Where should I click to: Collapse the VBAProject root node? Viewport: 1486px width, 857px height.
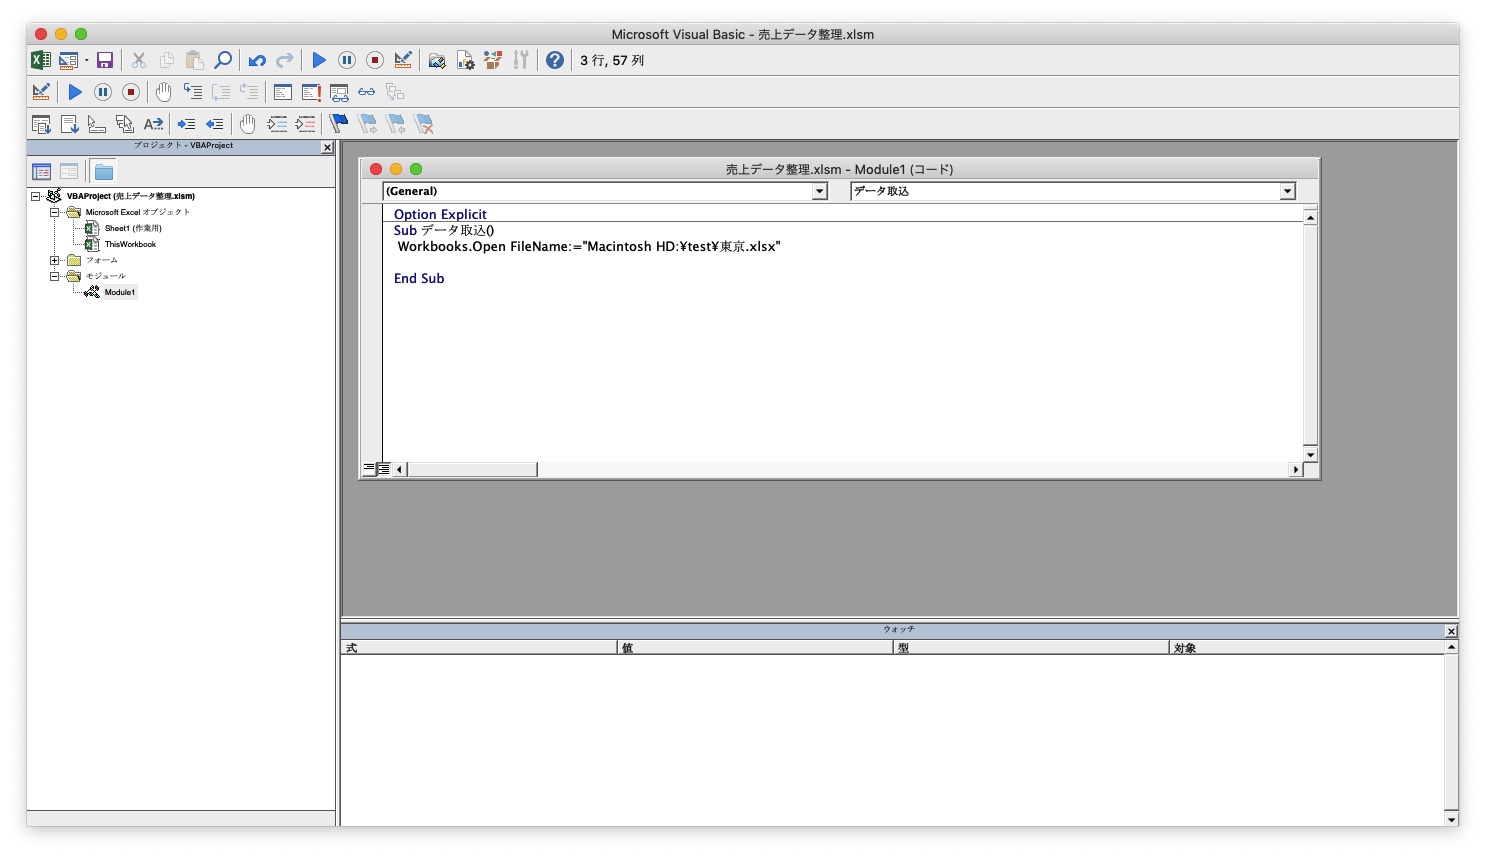tap(36, 196)
